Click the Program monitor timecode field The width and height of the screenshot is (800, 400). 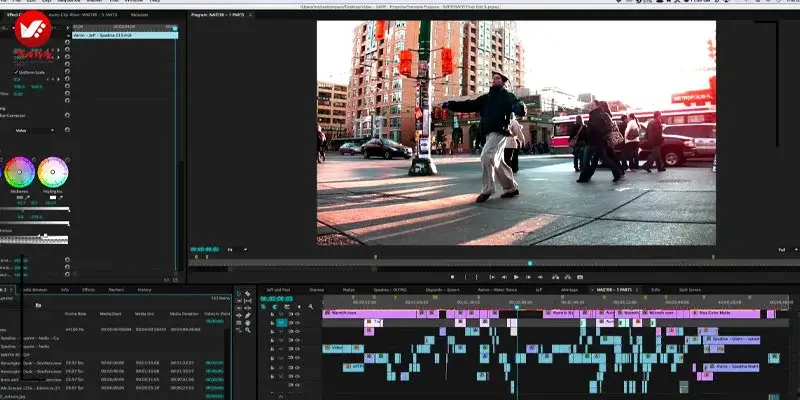pos(205,249)
